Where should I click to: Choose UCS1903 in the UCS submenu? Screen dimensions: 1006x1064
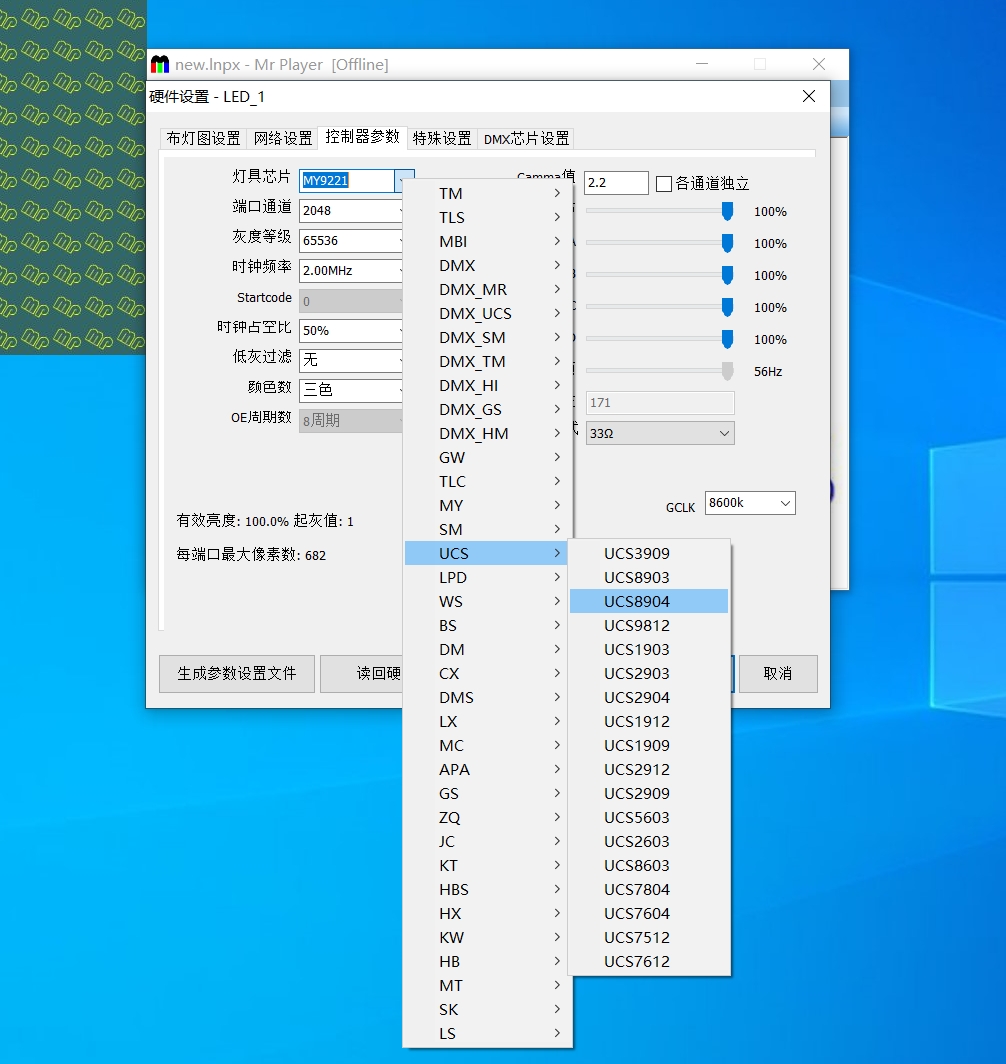click(637, 649)
